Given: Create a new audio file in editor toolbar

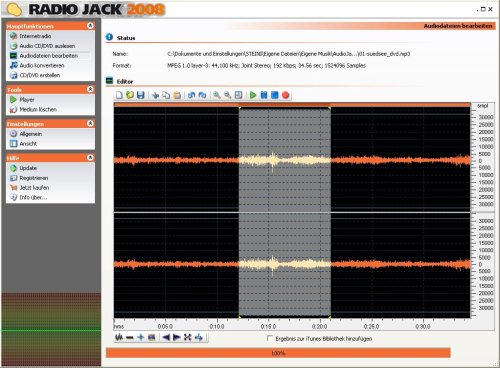Looking at the screenshot, I should point(119,95).
